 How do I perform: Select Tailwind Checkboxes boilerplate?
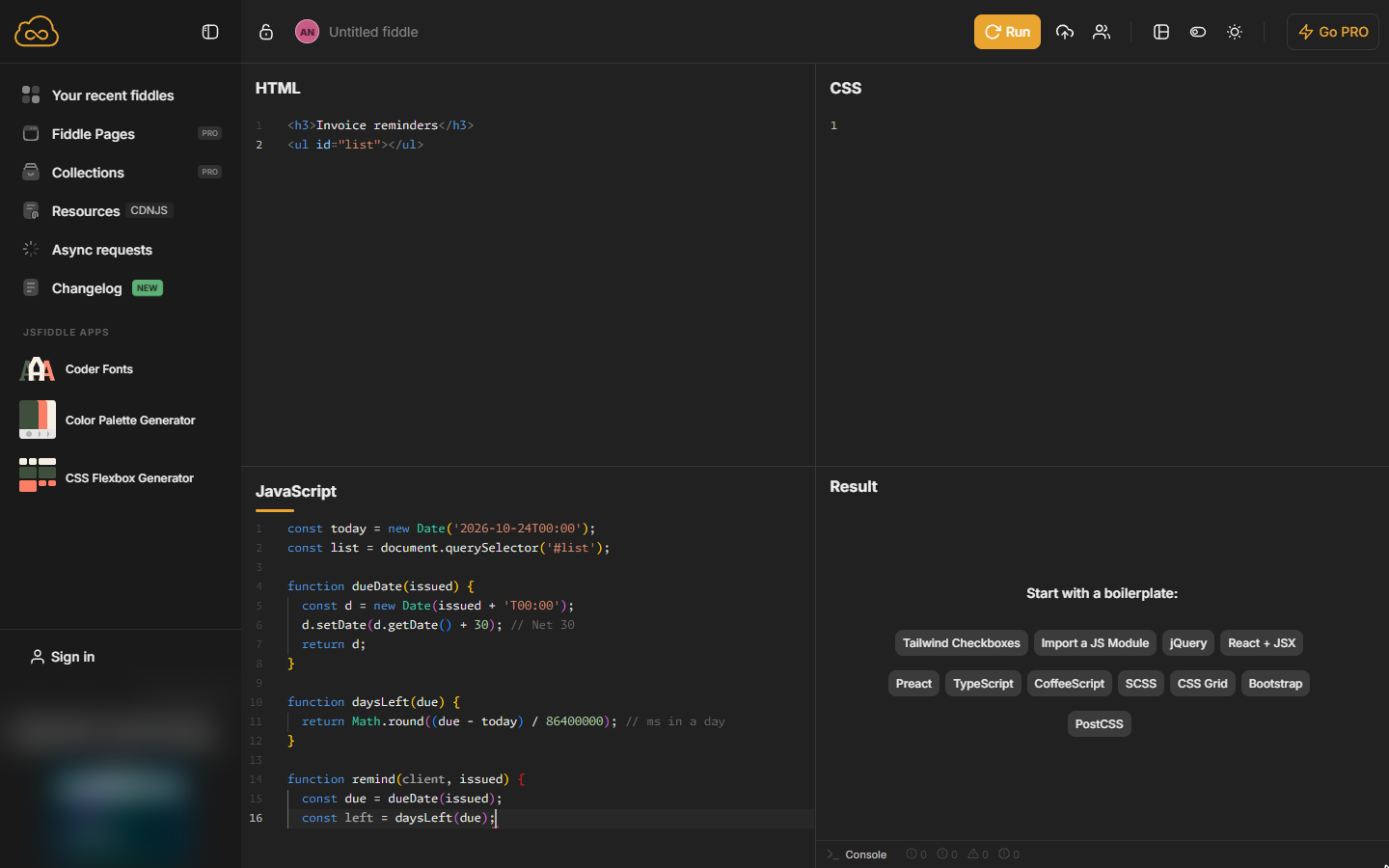point(961,643)
